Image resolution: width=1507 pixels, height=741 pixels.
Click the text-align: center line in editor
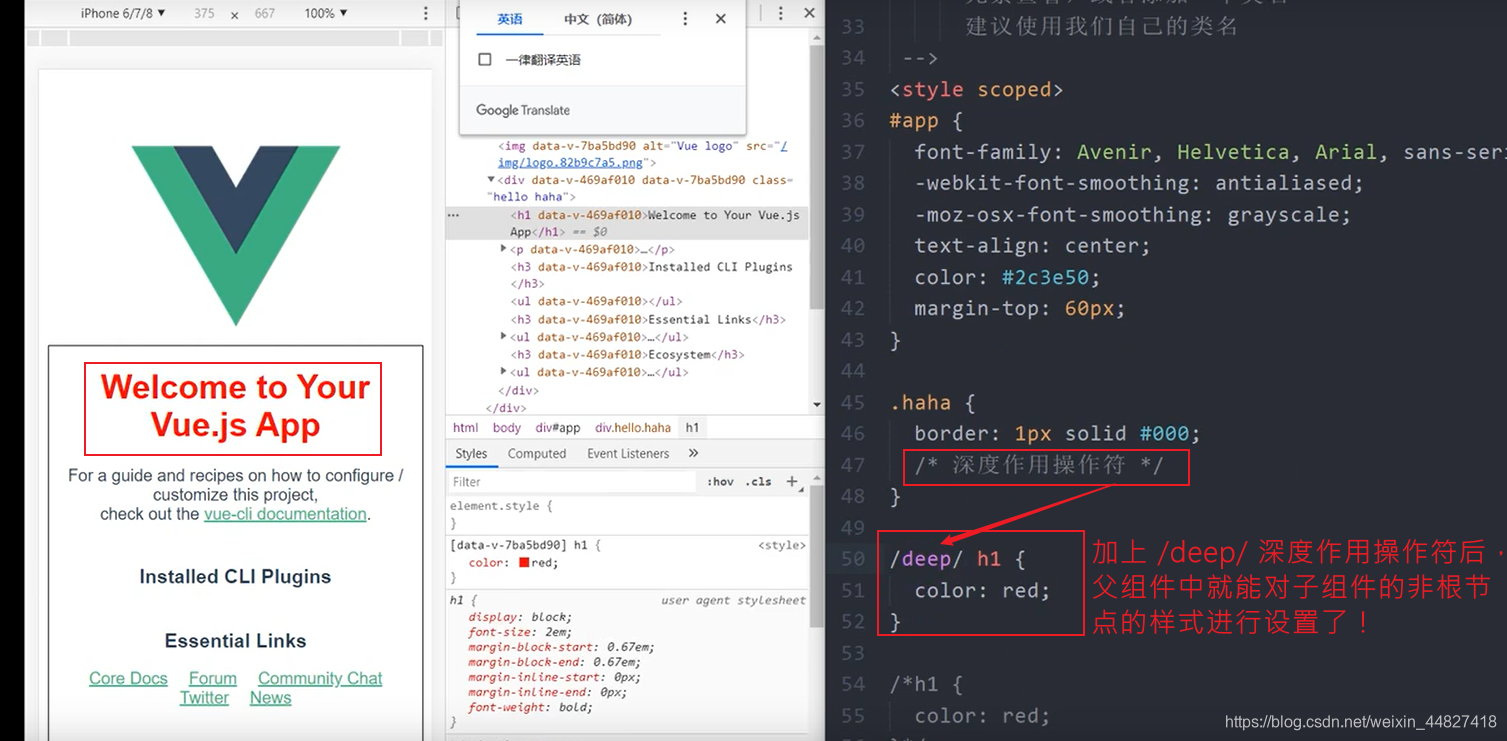click(1032, 246)
